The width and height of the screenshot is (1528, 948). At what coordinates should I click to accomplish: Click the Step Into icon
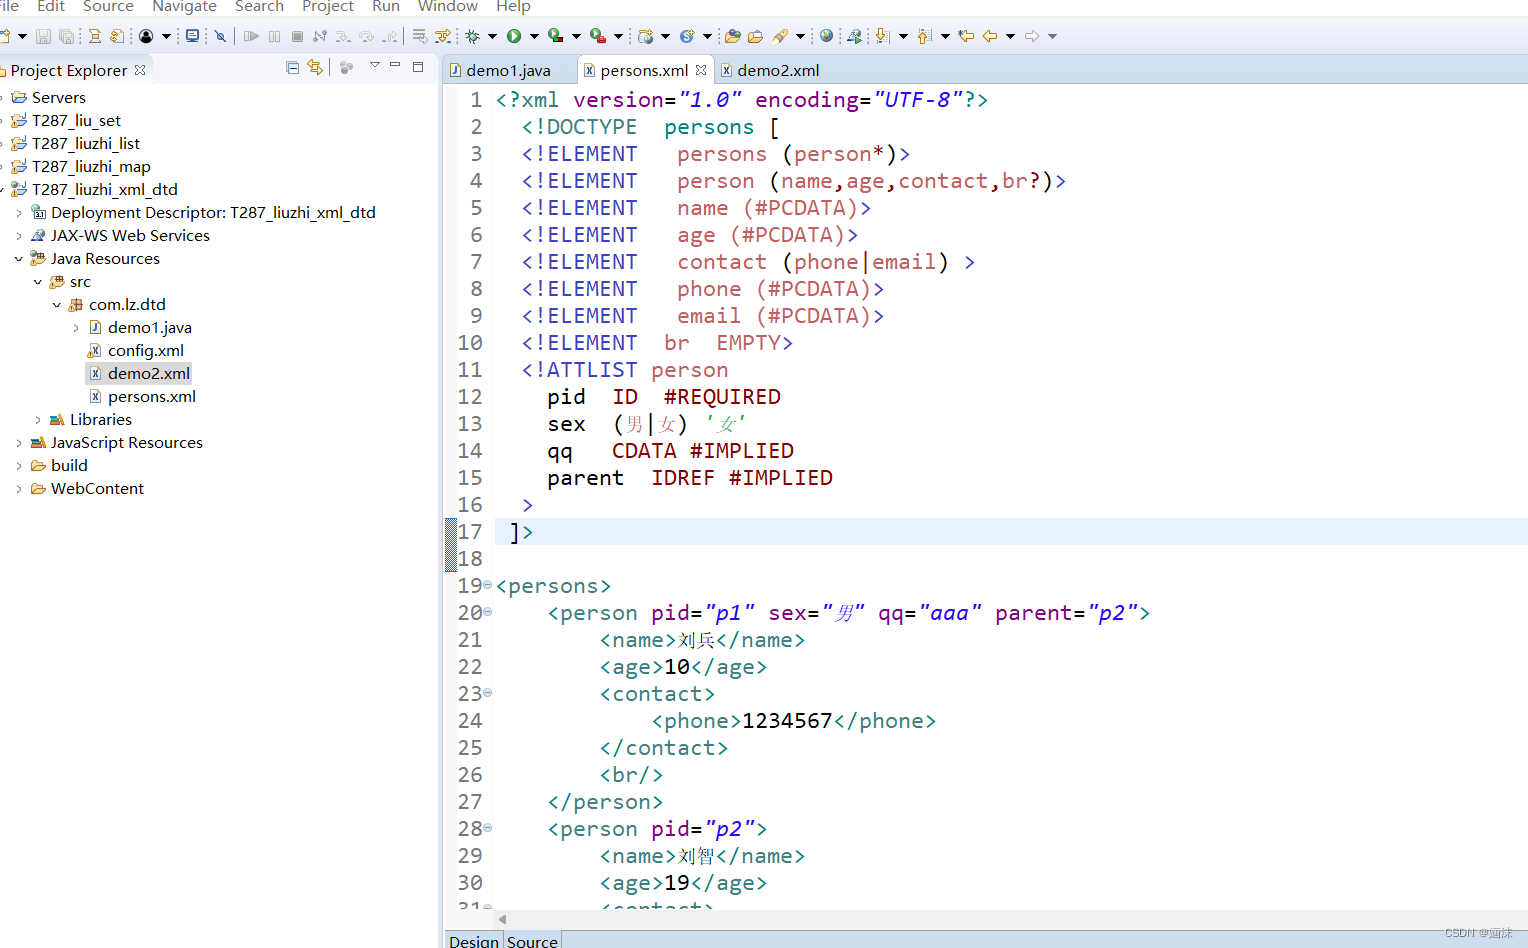coord(343,36)
